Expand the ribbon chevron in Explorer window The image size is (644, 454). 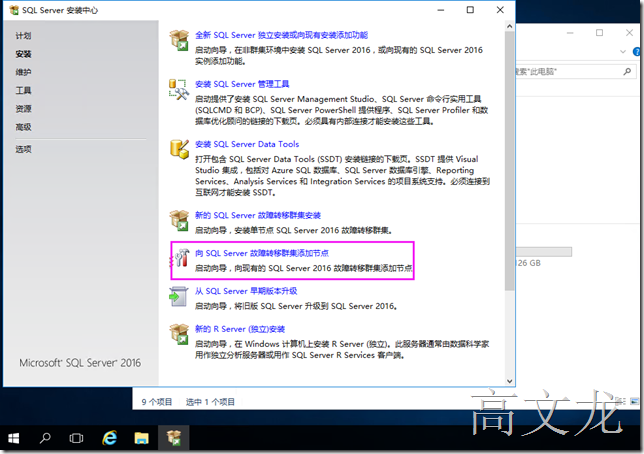[x=623, y=52]
